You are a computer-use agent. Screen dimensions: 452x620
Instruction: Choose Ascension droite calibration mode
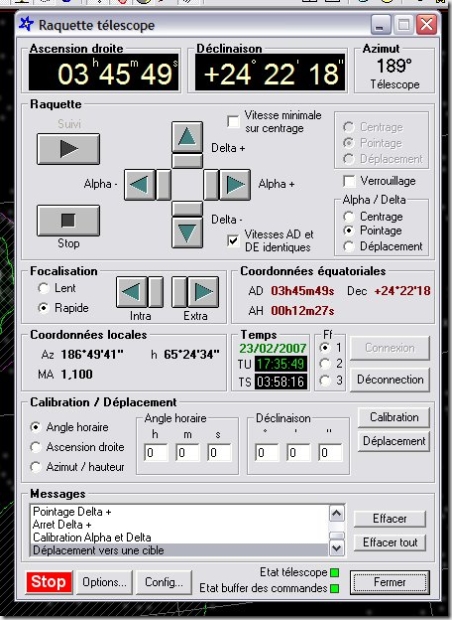click(36, 447)
